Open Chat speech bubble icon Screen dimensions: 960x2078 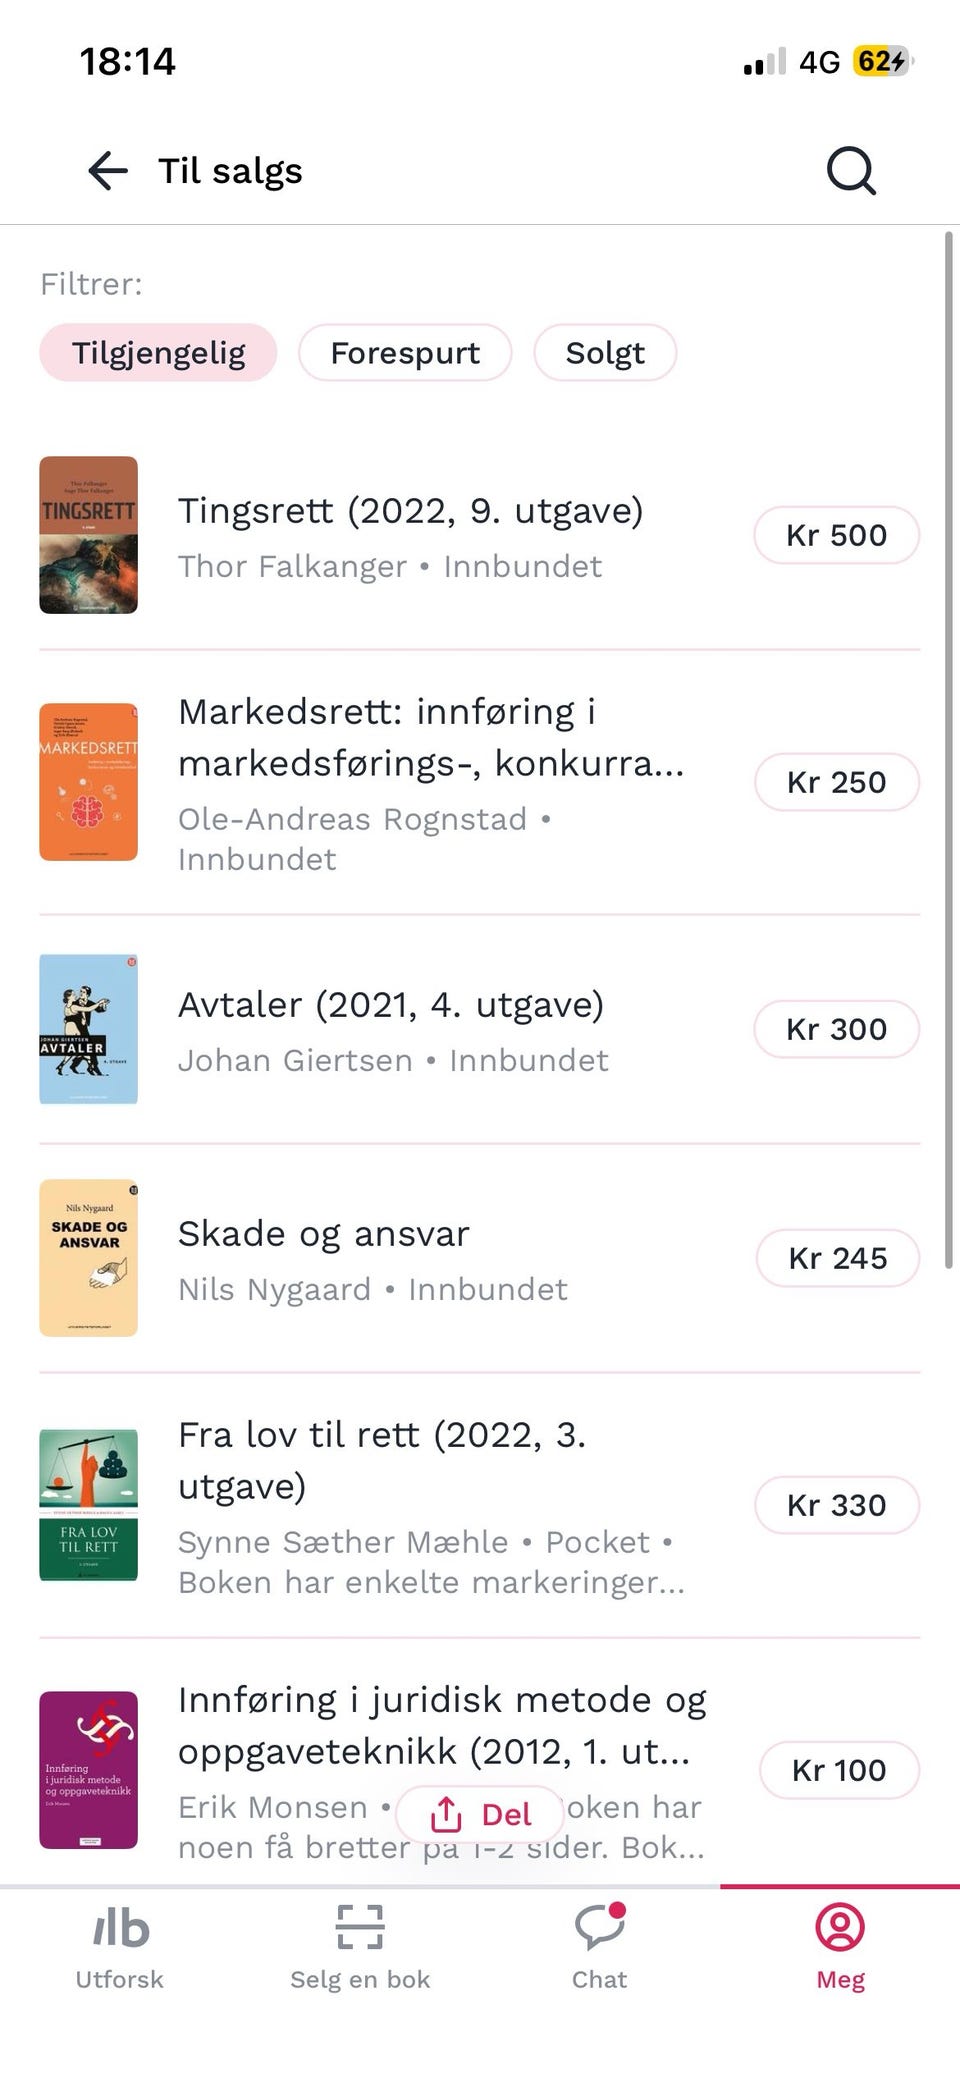600,1926
